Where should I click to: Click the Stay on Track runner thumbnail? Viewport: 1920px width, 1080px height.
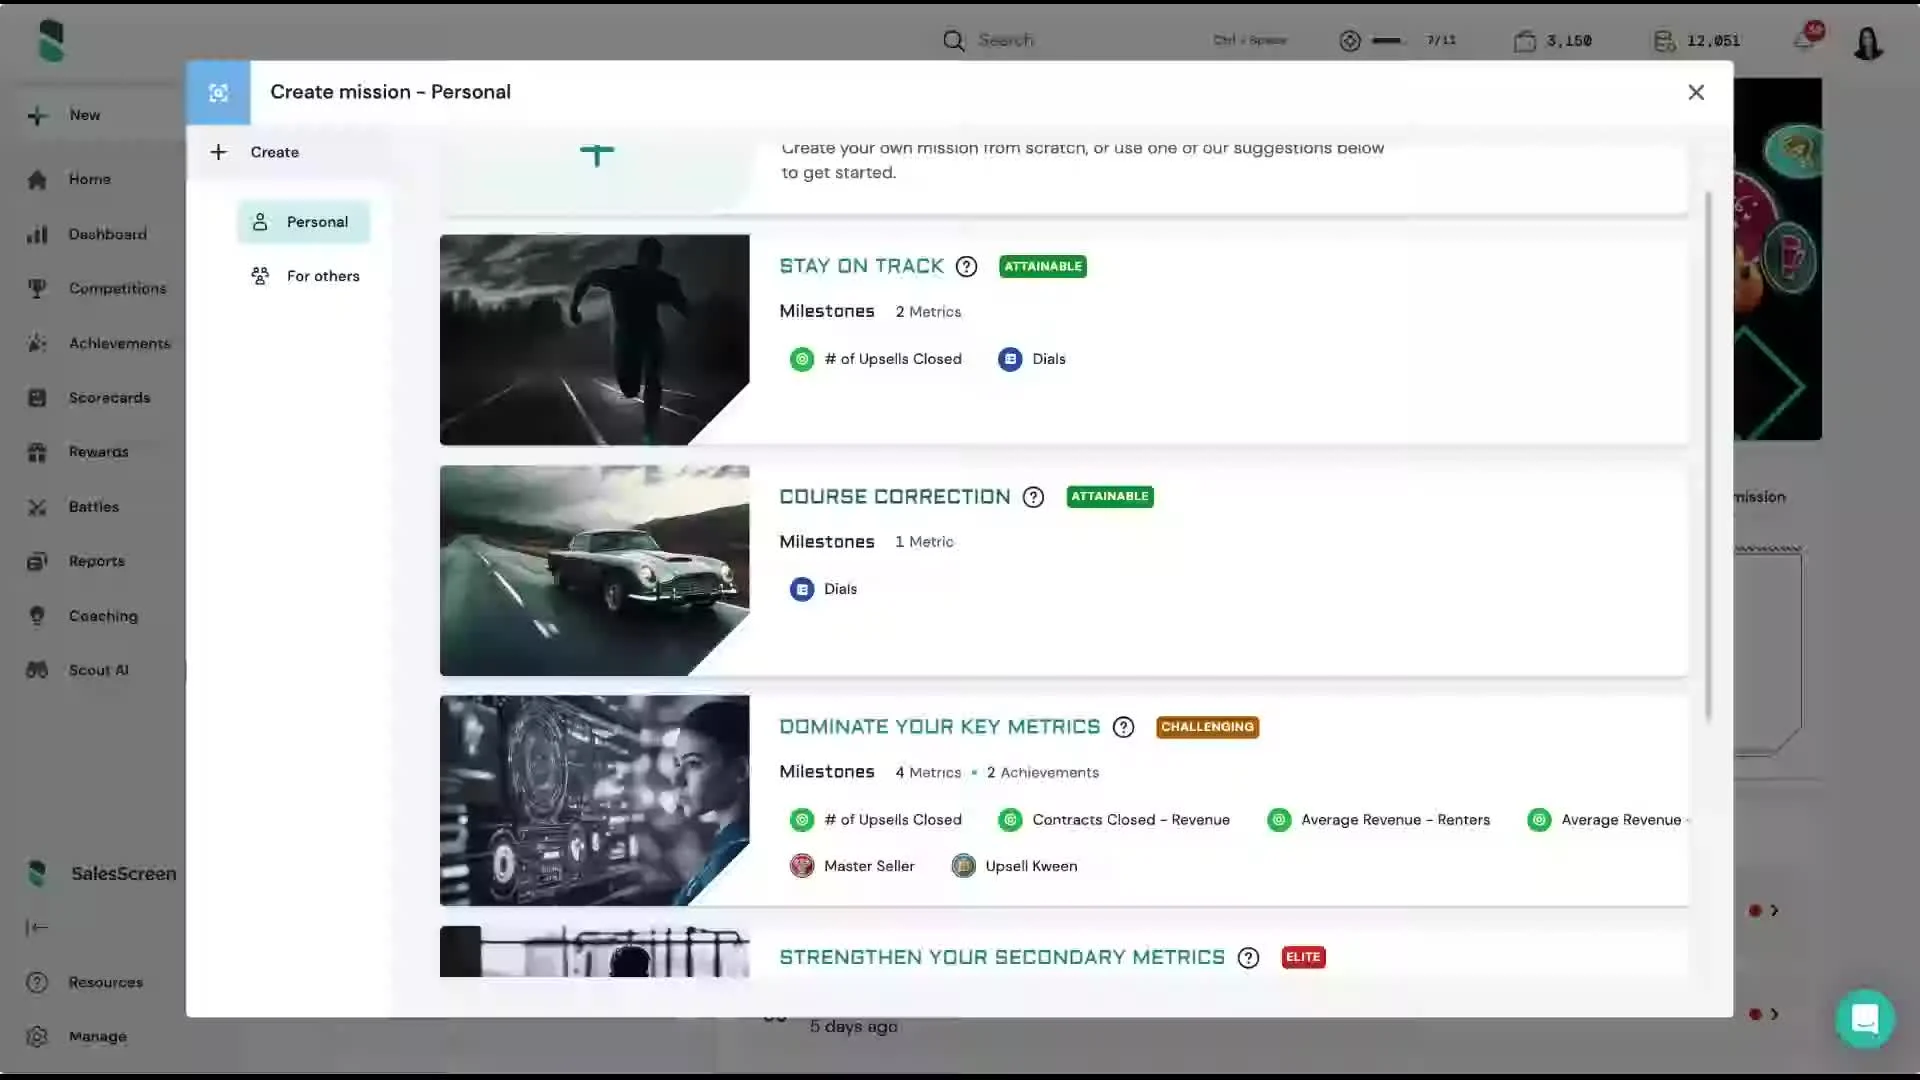coord(594,340)
